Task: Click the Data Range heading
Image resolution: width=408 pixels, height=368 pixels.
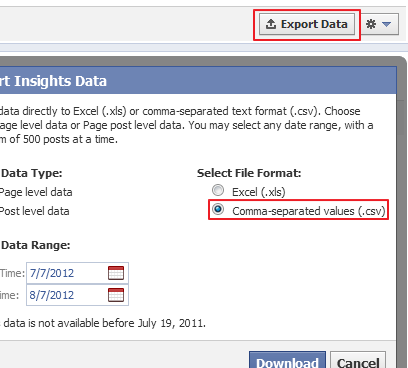Action: pyautogui.click(x=36, y=245)
